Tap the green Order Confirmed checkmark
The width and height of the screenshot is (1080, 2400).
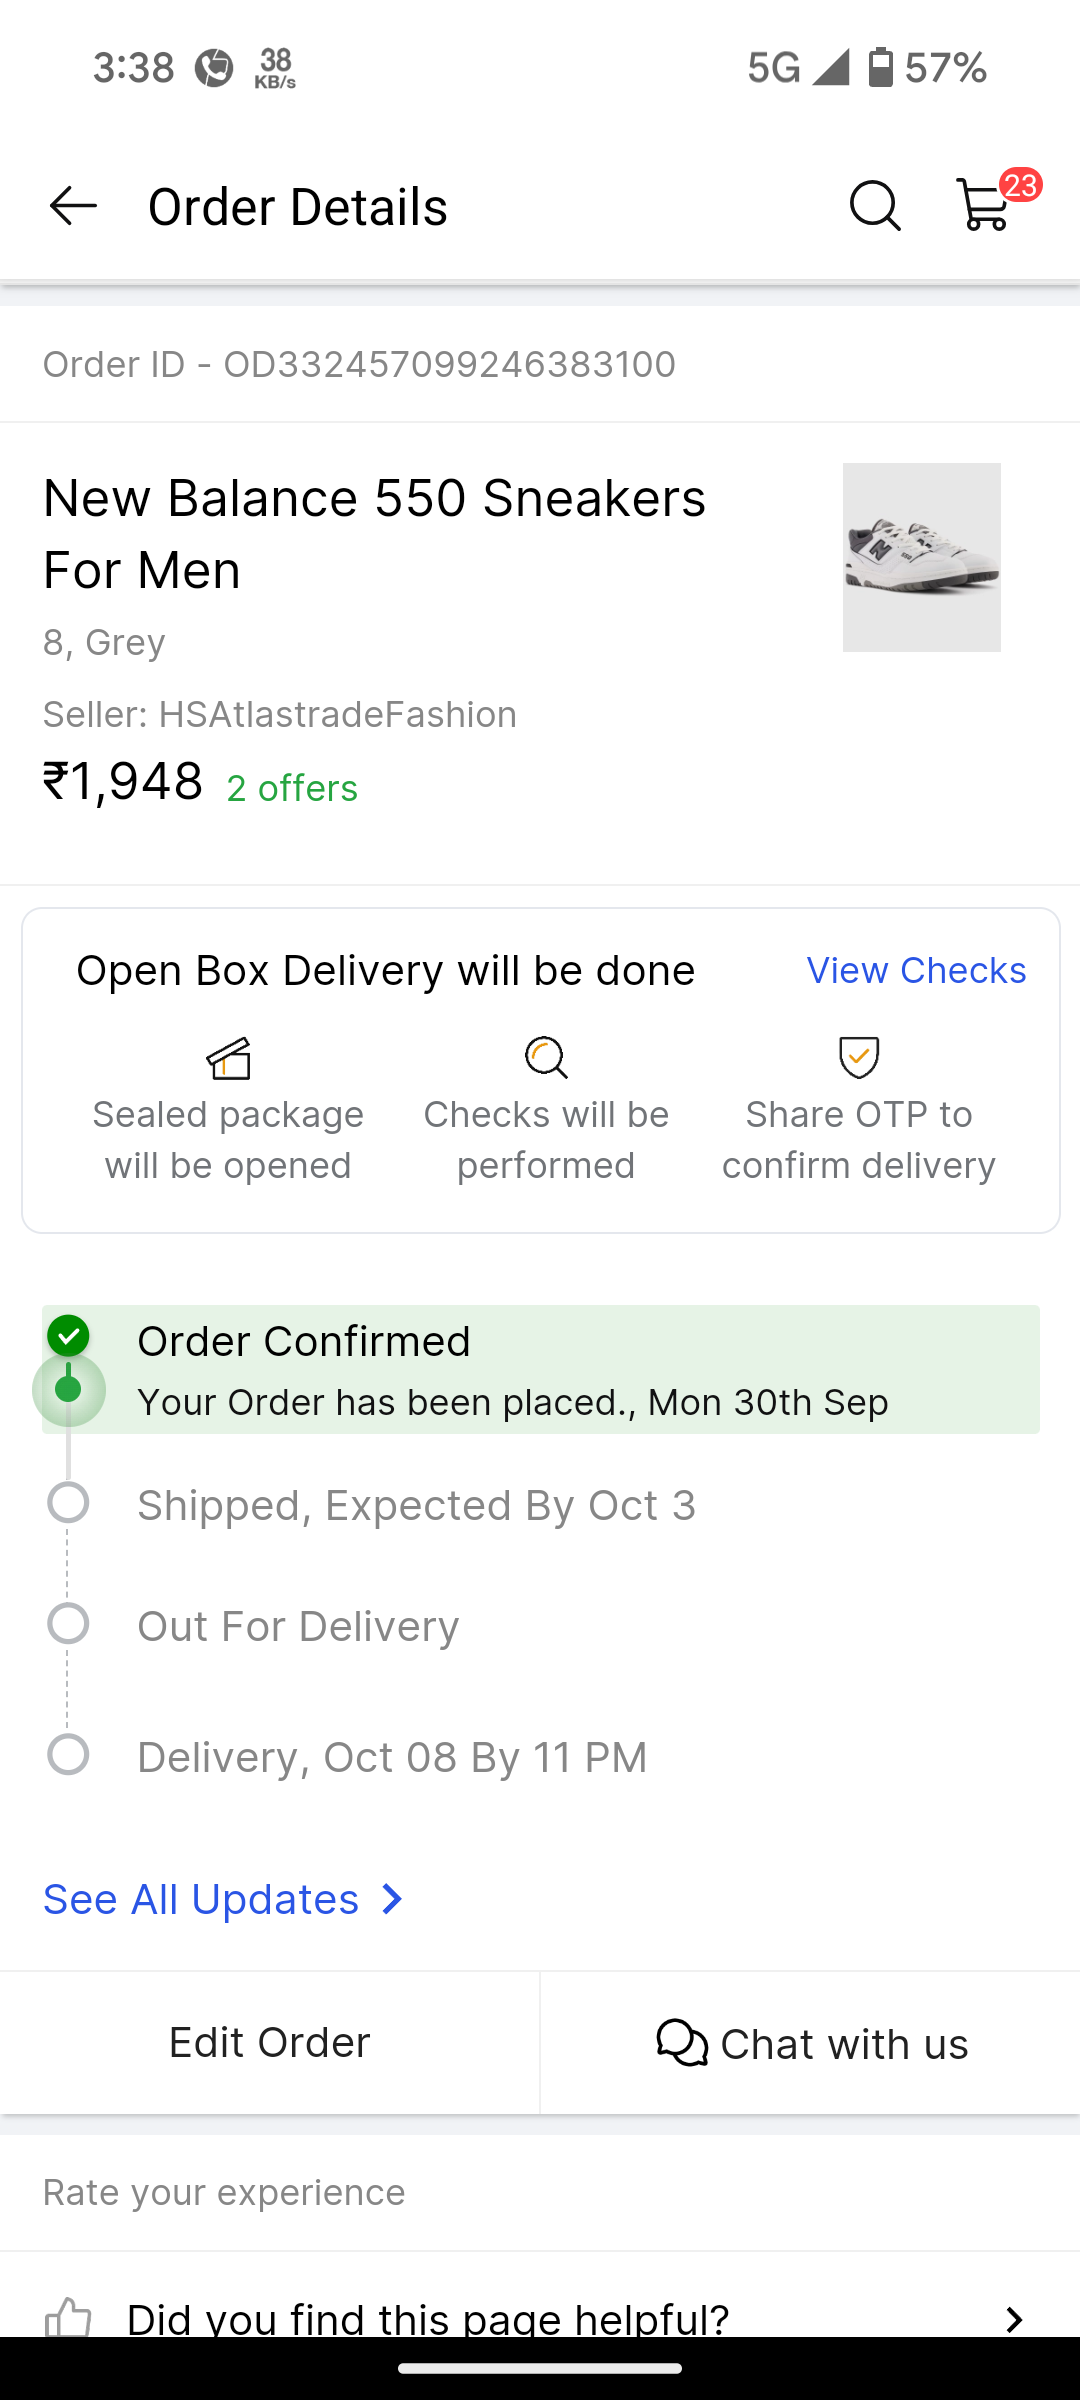pyautogui.click(x=68, y=1336)
